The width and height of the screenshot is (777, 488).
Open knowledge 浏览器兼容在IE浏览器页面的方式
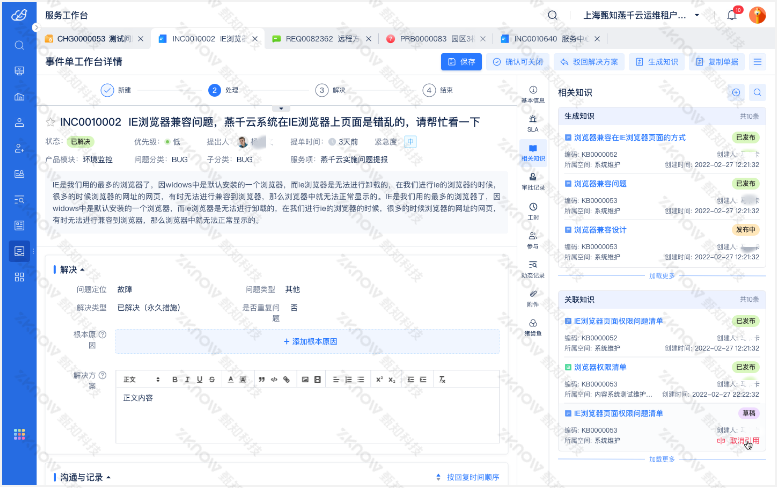coord(629,138)
